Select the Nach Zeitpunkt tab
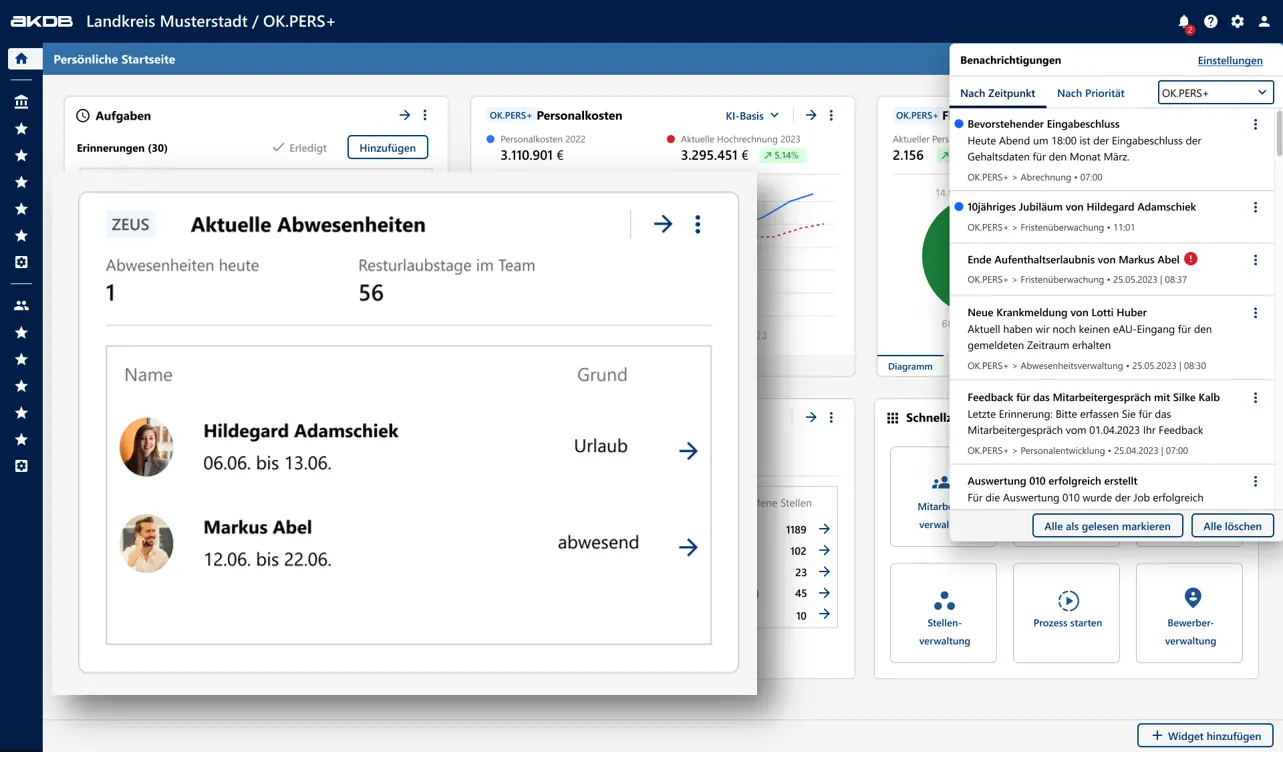 997,93
